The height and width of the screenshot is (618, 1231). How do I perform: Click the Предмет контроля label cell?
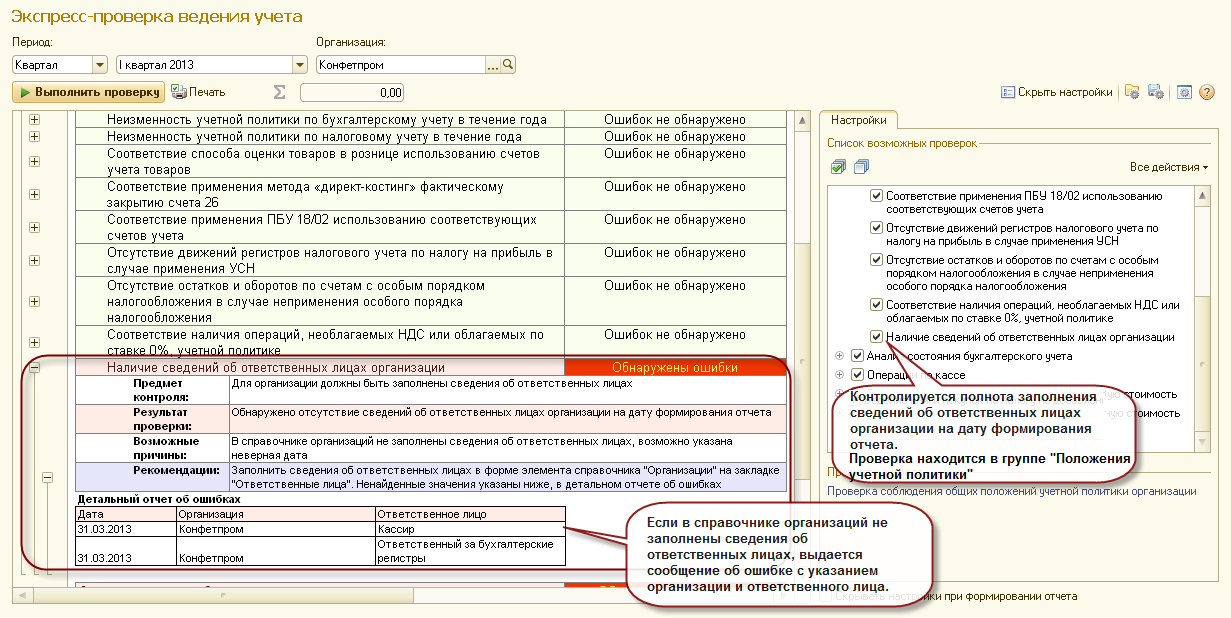pyautogui.click(x=152, y=389)
